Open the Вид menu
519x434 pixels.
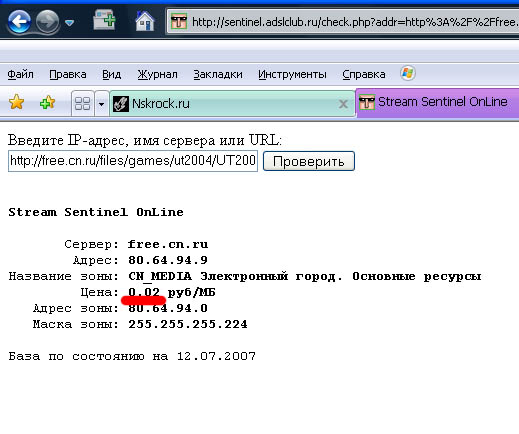coord(111,74)
